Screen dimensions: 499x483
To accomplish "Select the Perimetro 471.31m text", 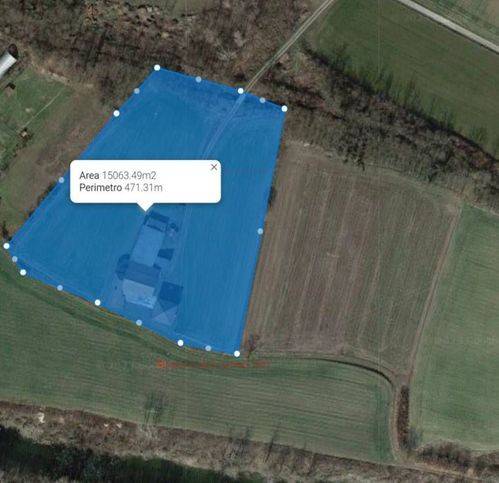I will pos(121,188).
